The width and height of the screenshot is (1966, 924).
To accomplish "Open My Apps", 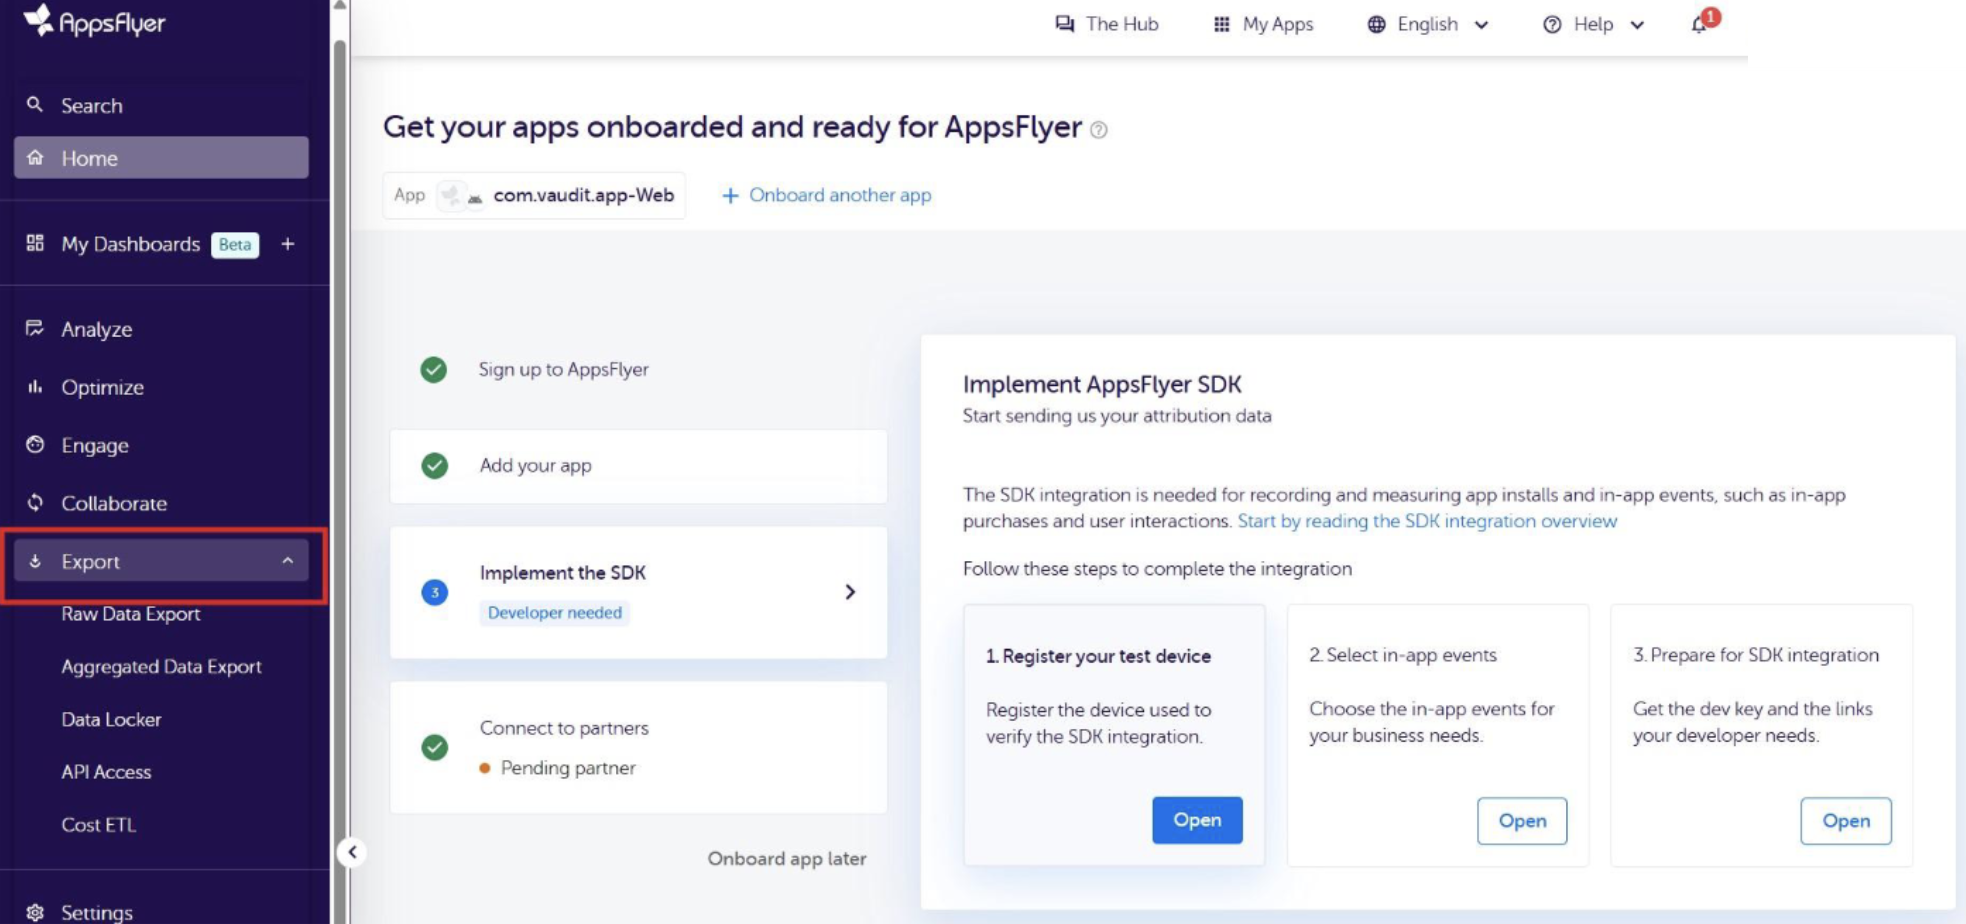I will [x=1263, y=24].
